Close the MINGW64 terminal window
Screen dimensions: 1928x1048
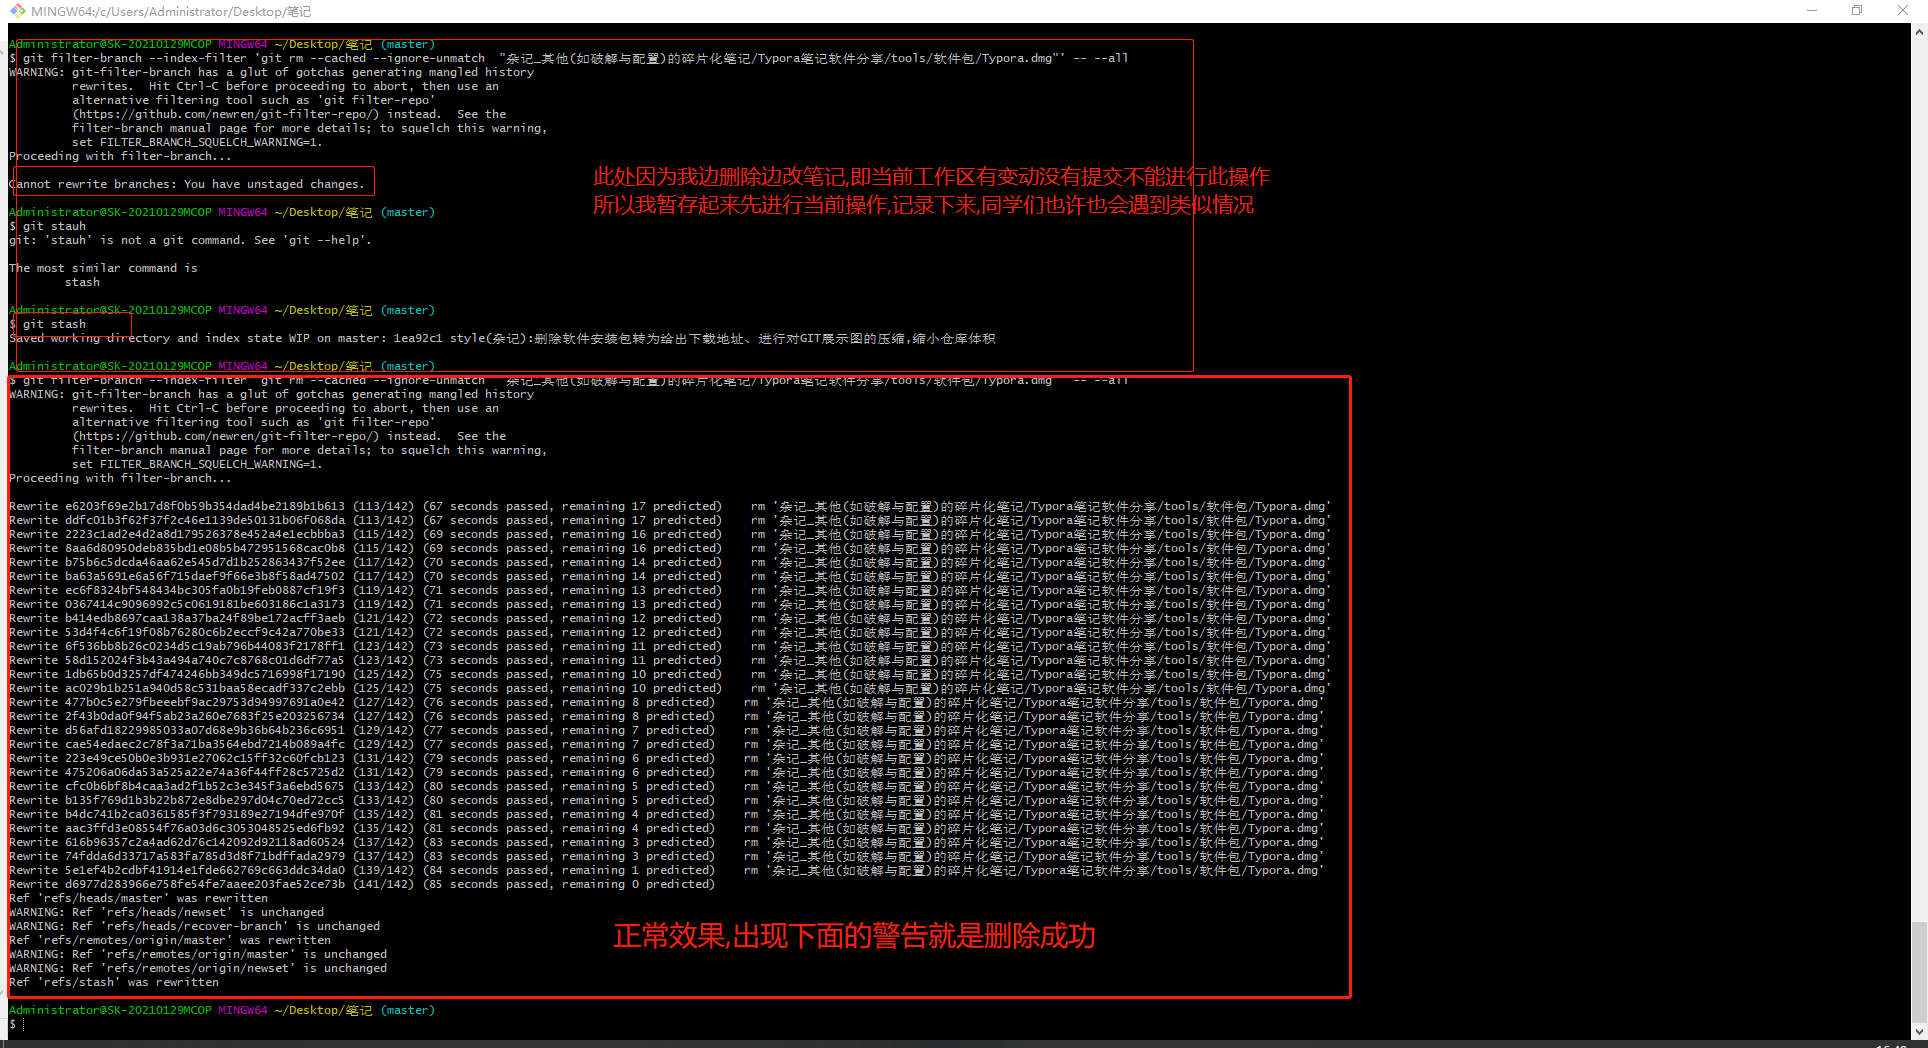click(1902, 11)
